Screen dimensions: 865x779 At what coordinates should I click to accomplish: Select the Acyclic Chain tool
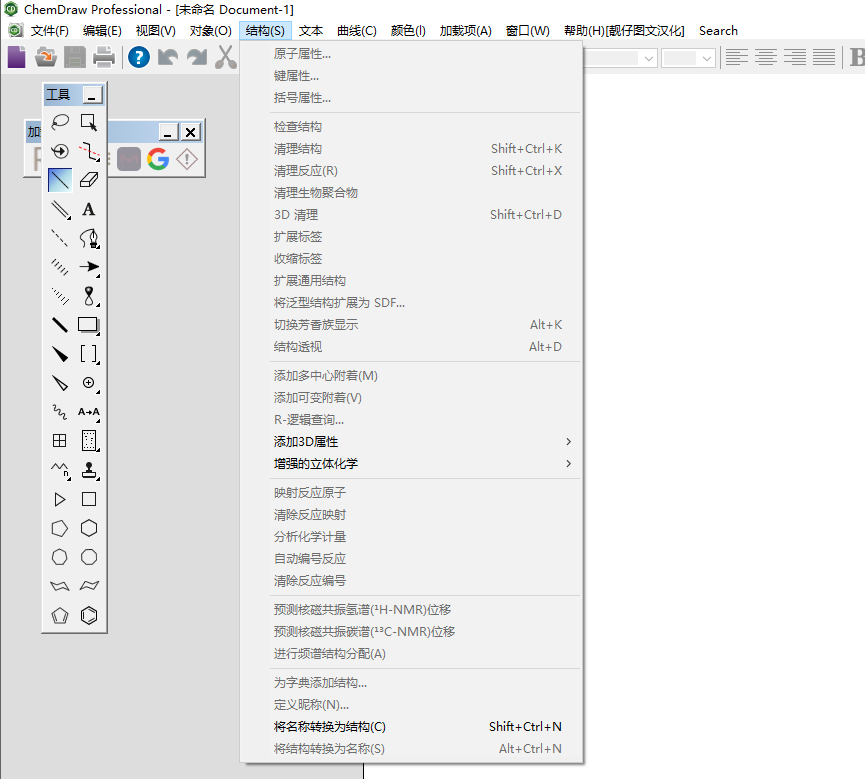pyautogui.click(x=60, y=470)
